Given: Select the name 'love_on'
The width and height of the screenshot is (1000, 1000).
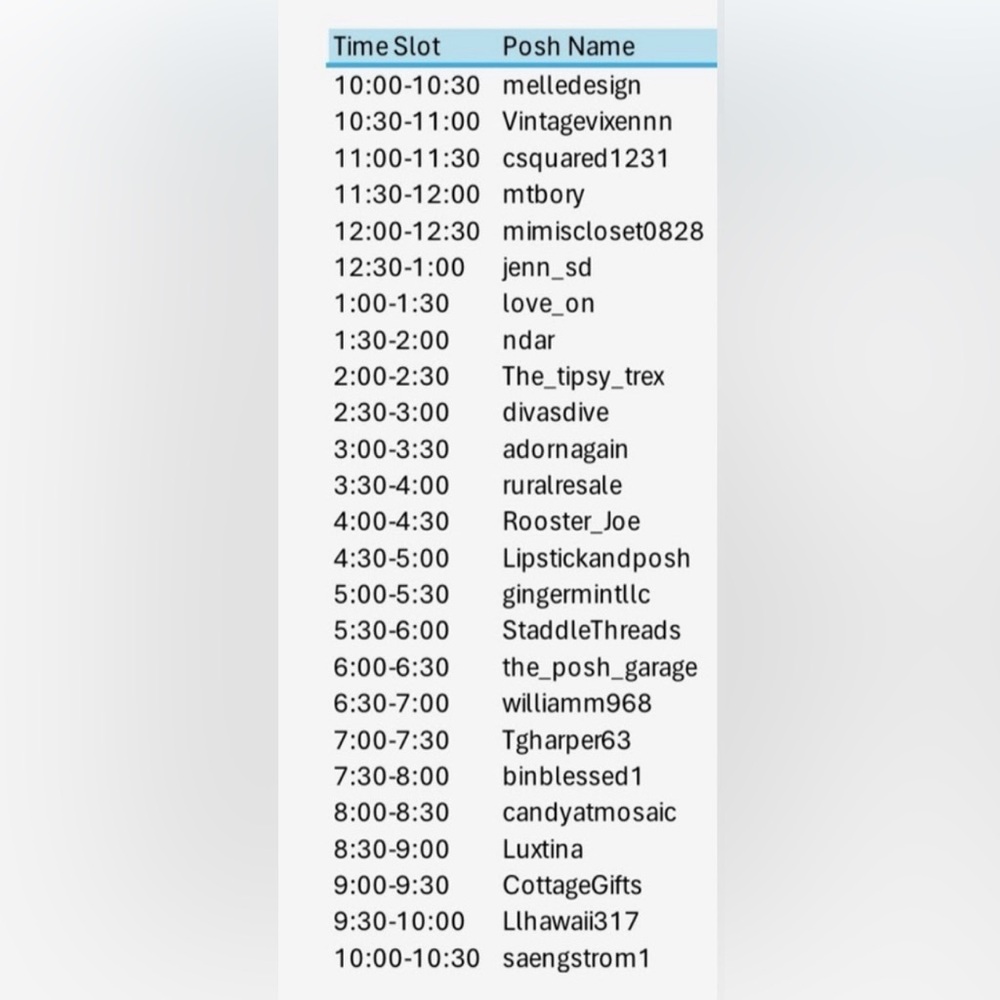Looking at the screenshot, I should (x=548, y=304).
